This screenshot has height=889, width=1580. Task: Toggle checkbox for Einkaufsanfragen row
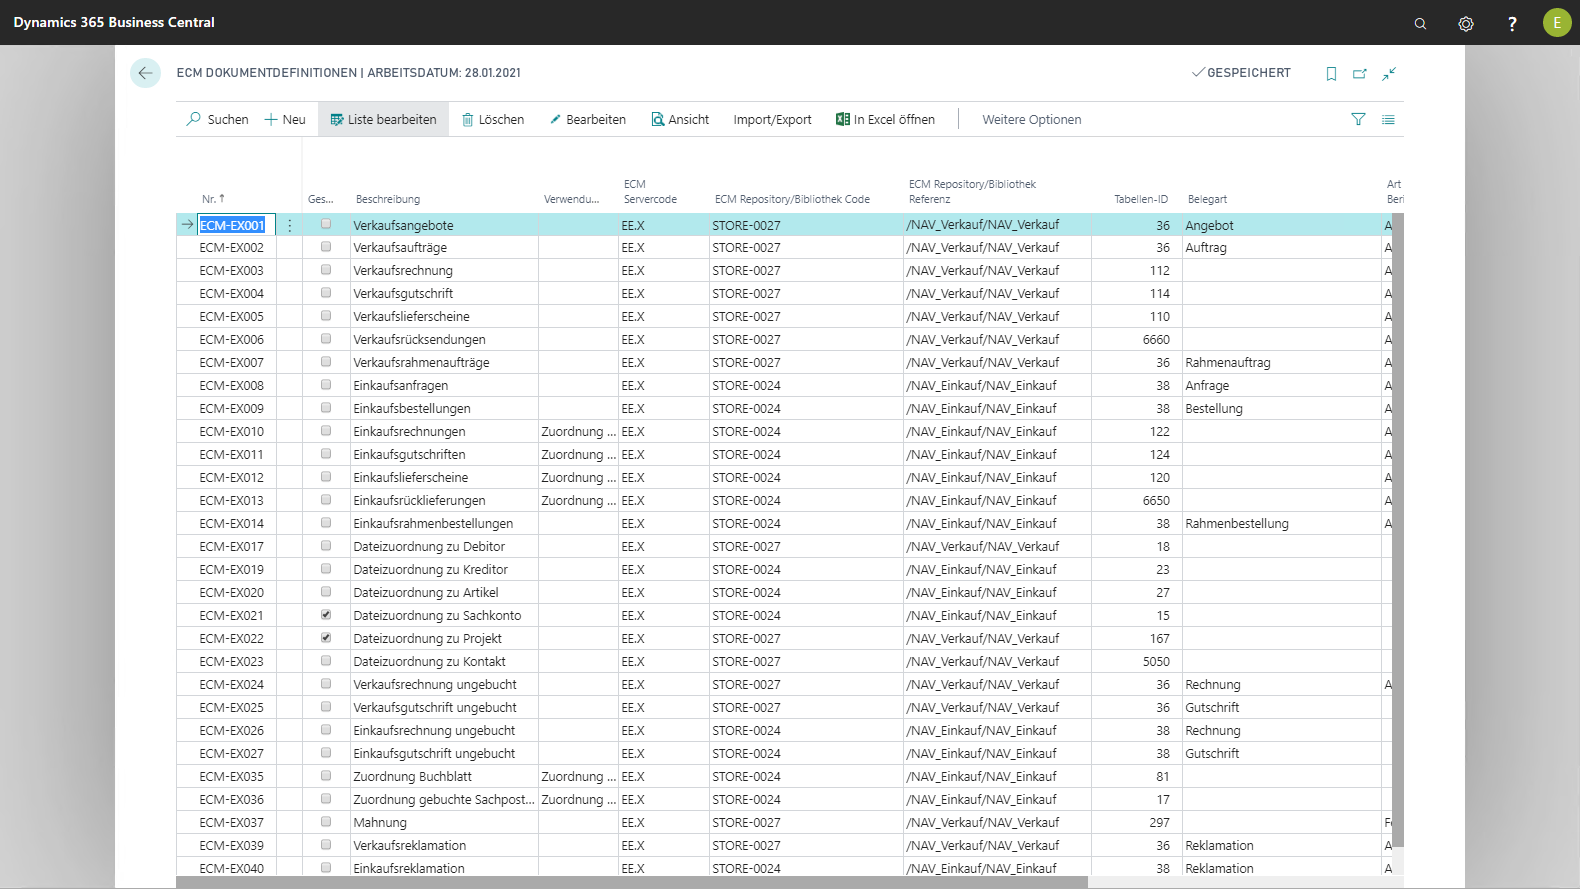(x=326, y=384)
